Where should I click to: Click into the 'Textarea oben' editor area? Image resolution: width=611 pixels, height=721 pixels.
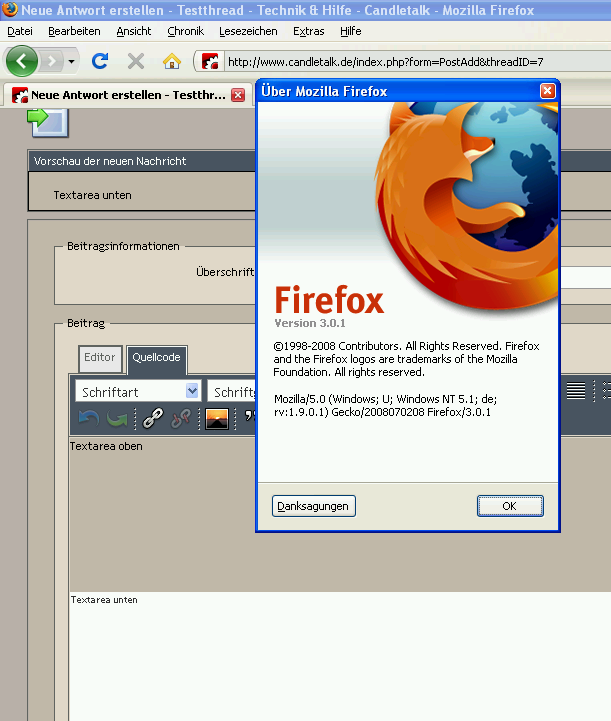click(162, 514)
